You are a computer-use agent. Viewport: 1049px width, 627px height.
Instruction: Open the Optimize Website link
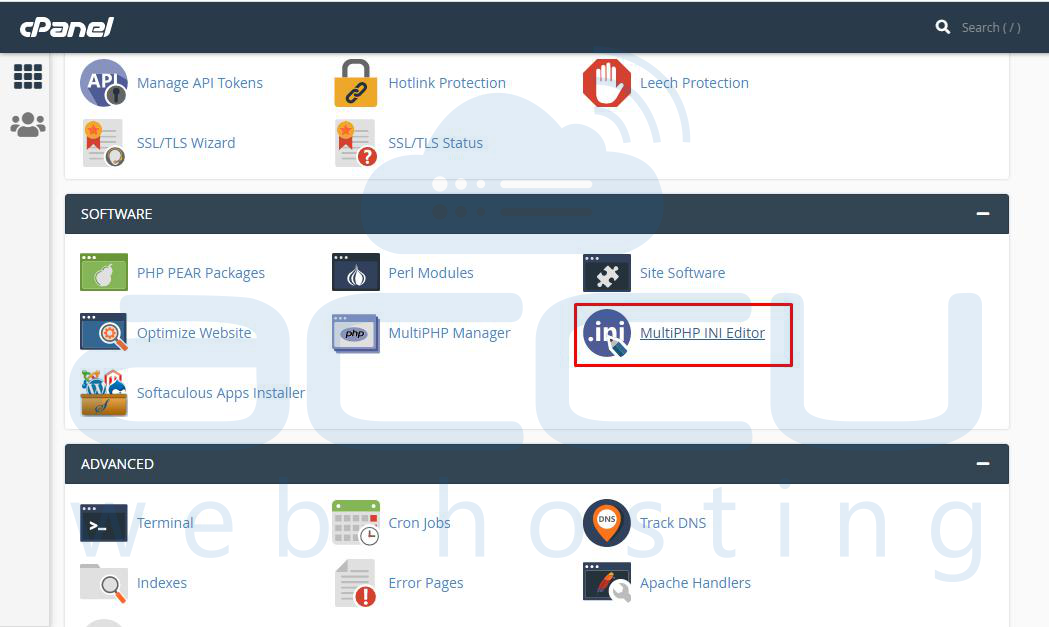pyautogui.click(x=194, y=333)
